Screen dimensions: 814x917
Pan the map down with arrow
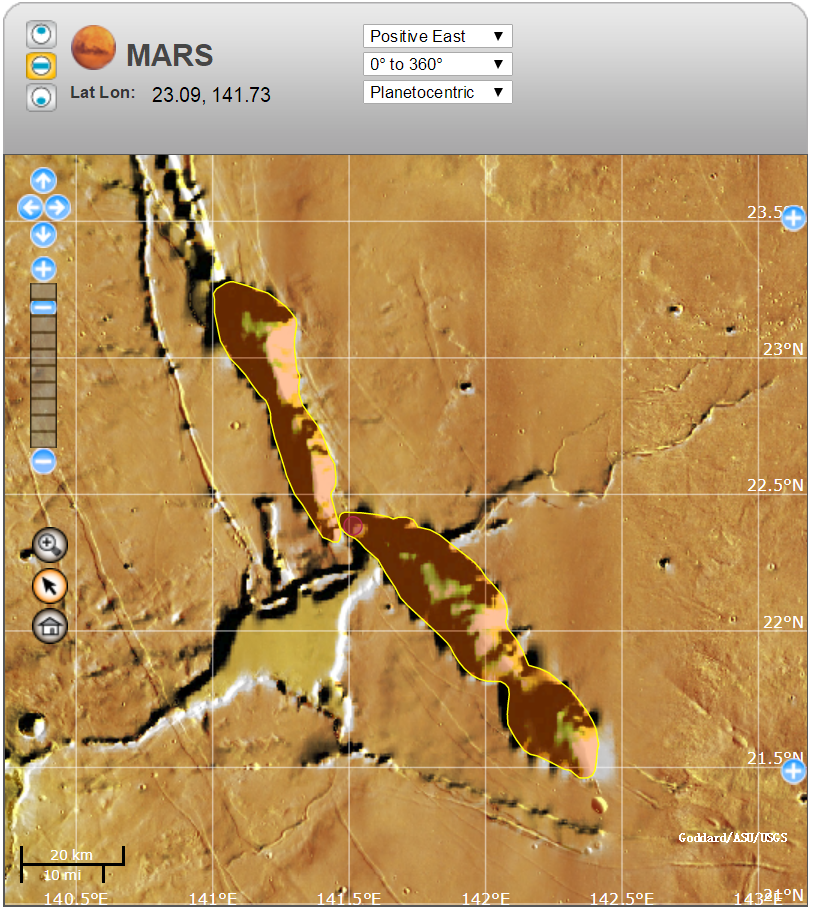43,235
